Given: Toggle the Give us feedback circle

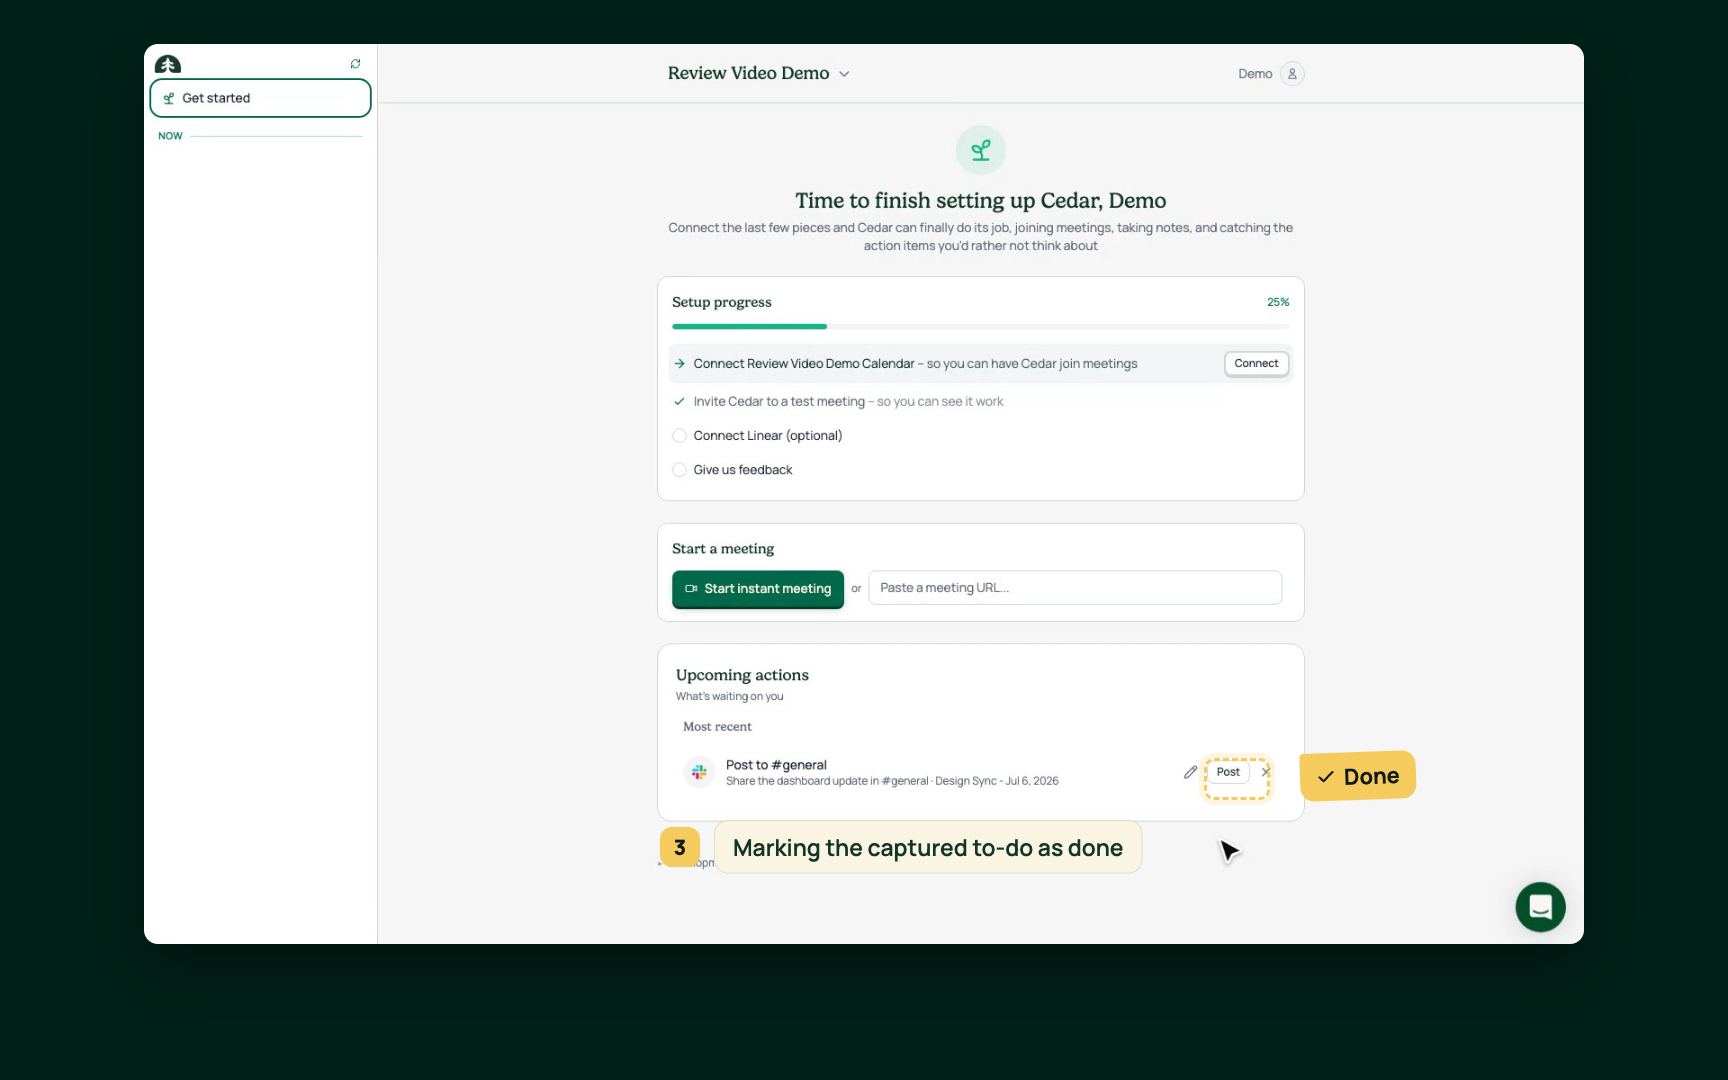Looking at the screenshot, I should [x=679, y=470].
